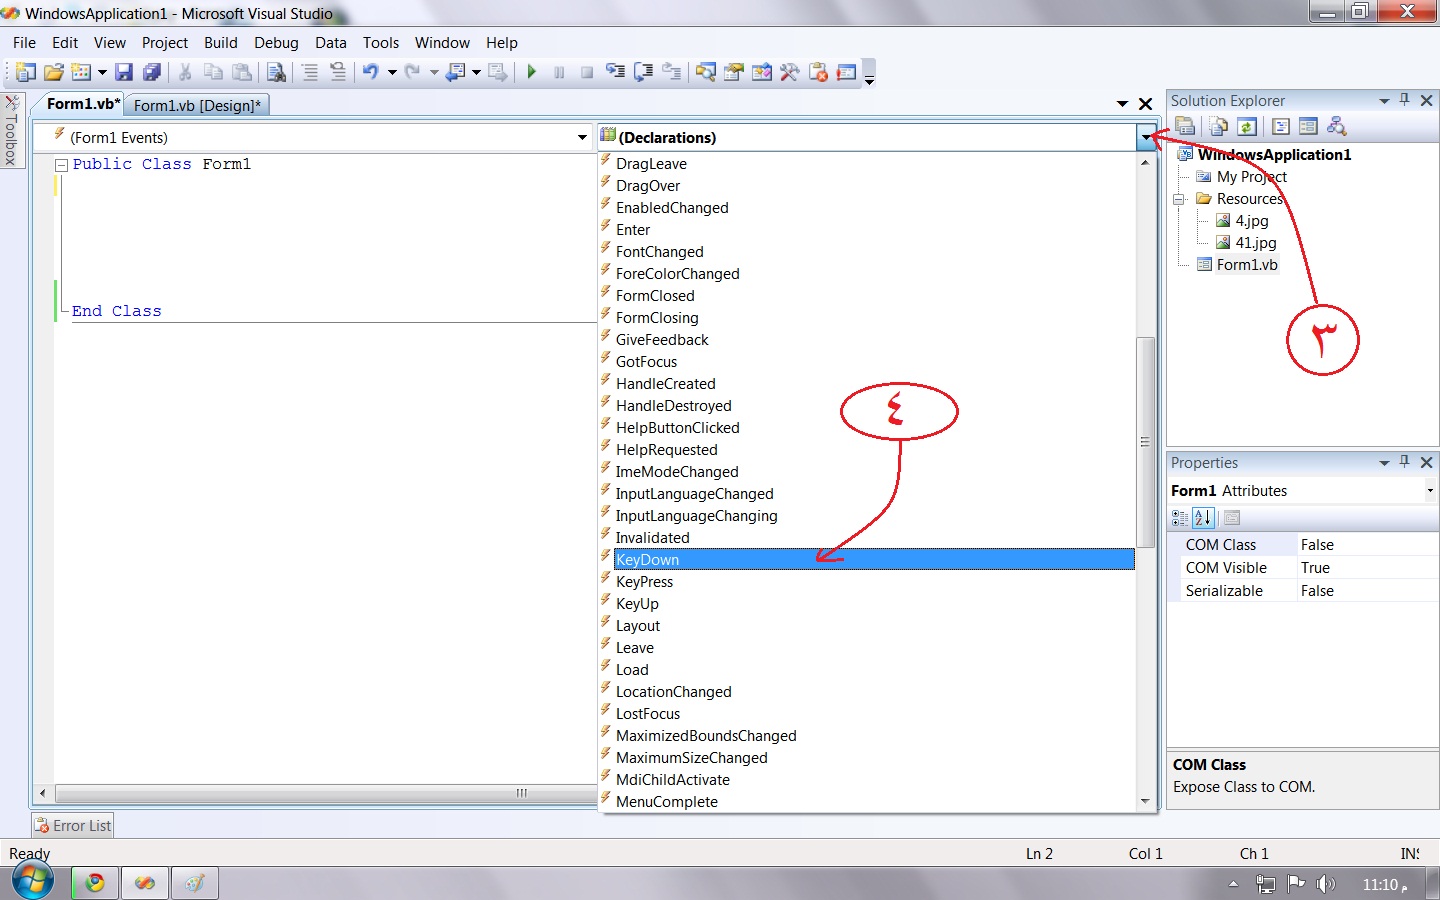Click the Save All toolbar icon
Viewport: 1440px width, 900px height.
pos(152,72)
